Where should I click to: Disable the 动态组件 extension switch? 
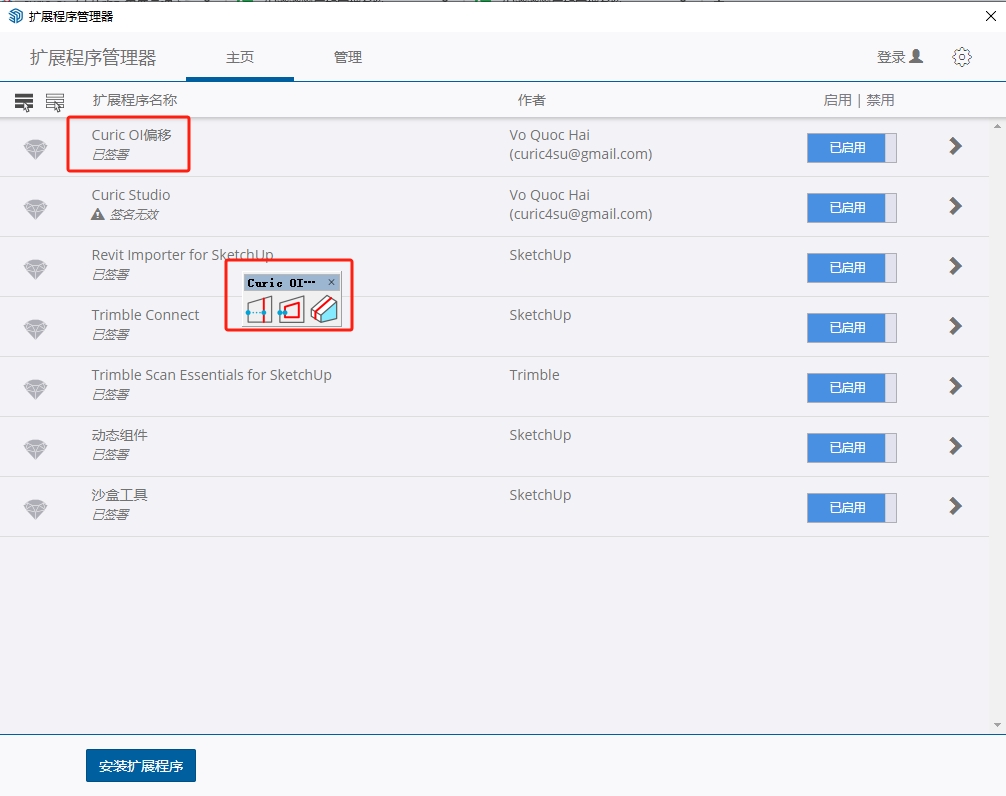click(851, 448)
